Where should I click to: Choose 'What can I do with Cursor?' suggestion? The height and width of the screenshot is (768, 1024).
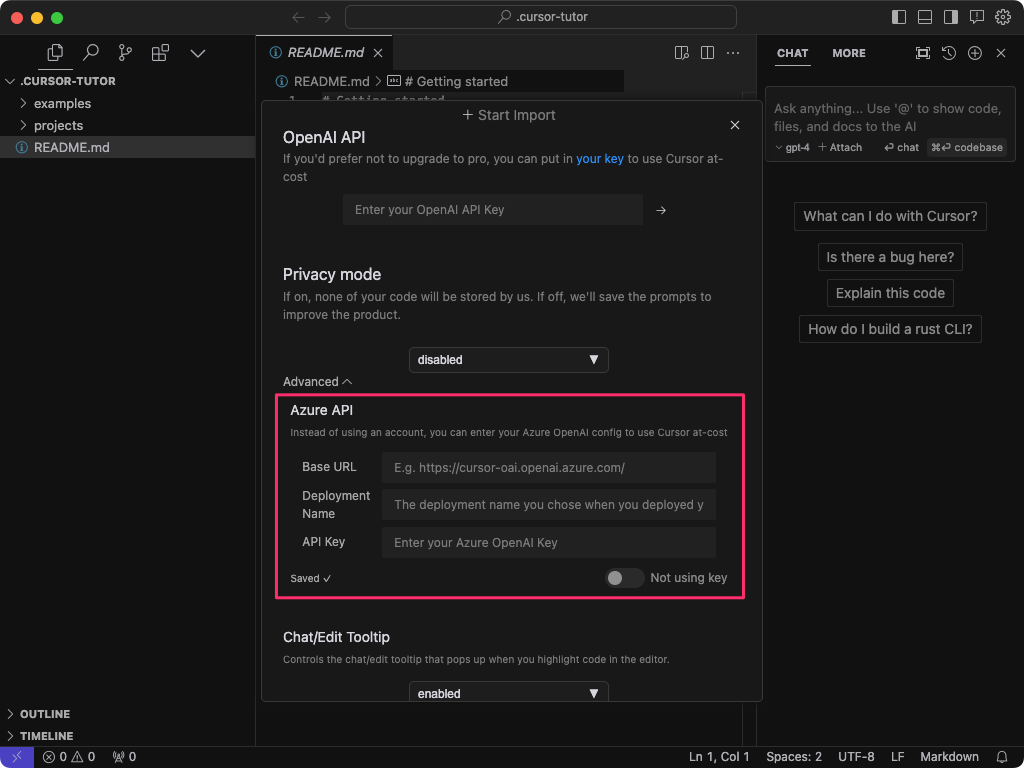890,216
